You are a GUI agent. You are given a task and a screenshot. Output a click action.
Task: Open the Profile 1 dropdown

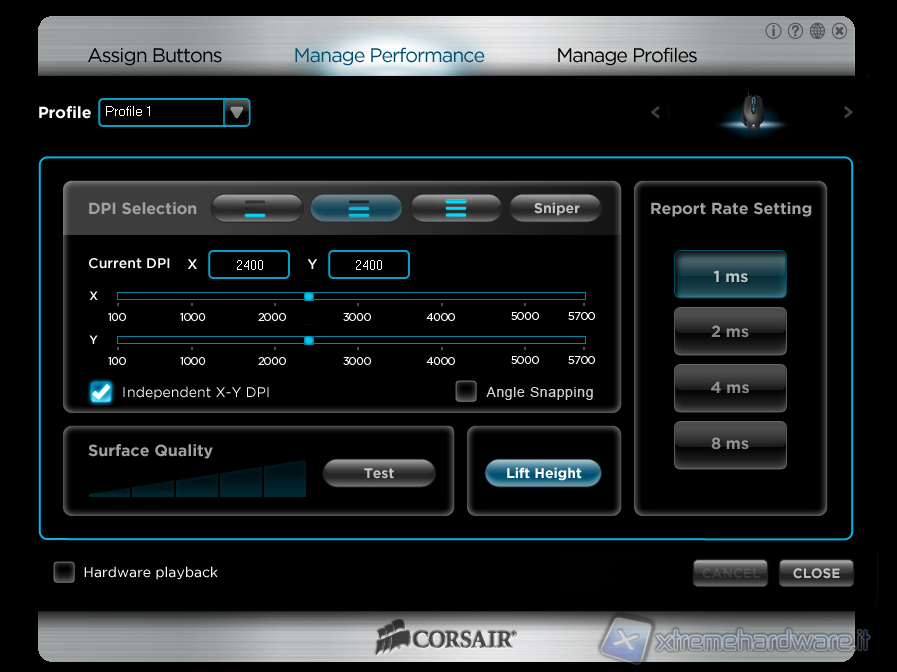point(237,112)
